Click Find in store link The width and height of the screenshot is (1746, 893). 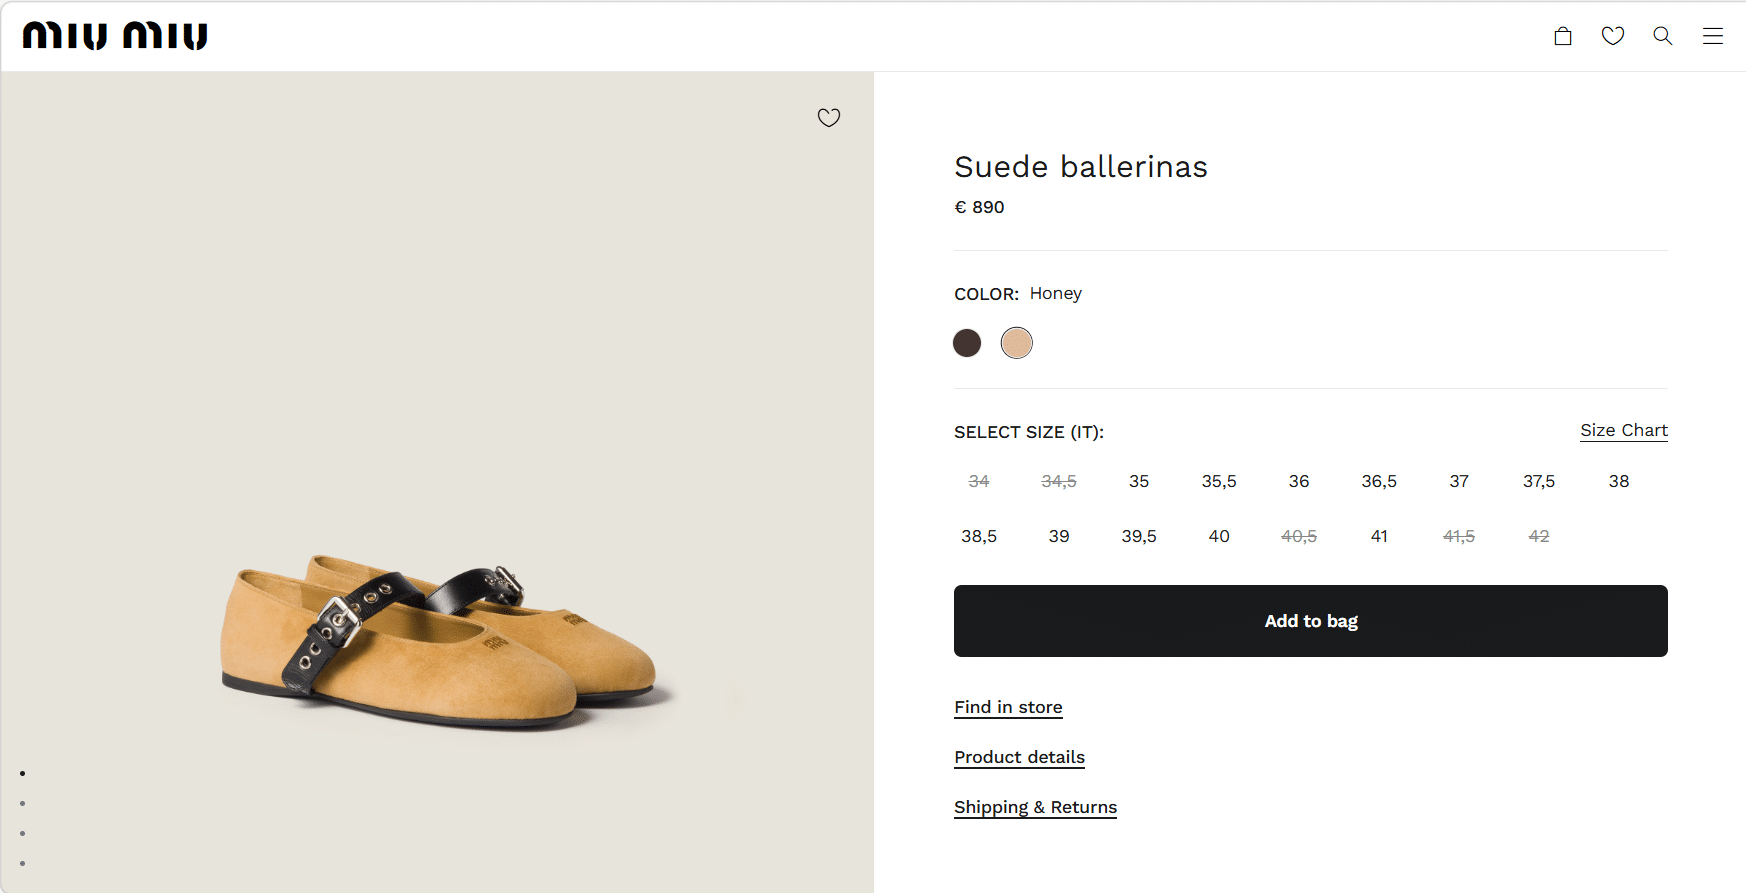pyautogui.click(x=1008, y=707)
